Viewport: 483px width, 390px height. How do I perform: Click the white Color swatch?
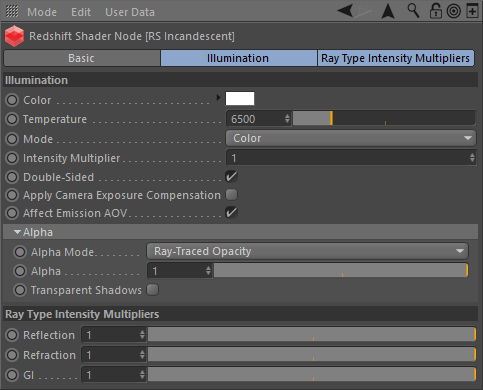(x=240, y=99)
